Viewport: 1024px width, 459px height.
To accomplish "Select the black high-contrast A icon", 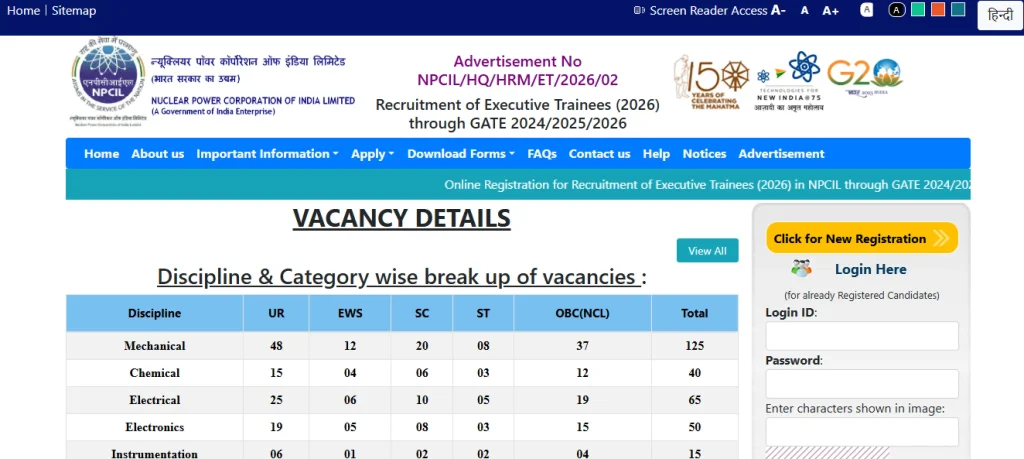I will tap(897, 10).
